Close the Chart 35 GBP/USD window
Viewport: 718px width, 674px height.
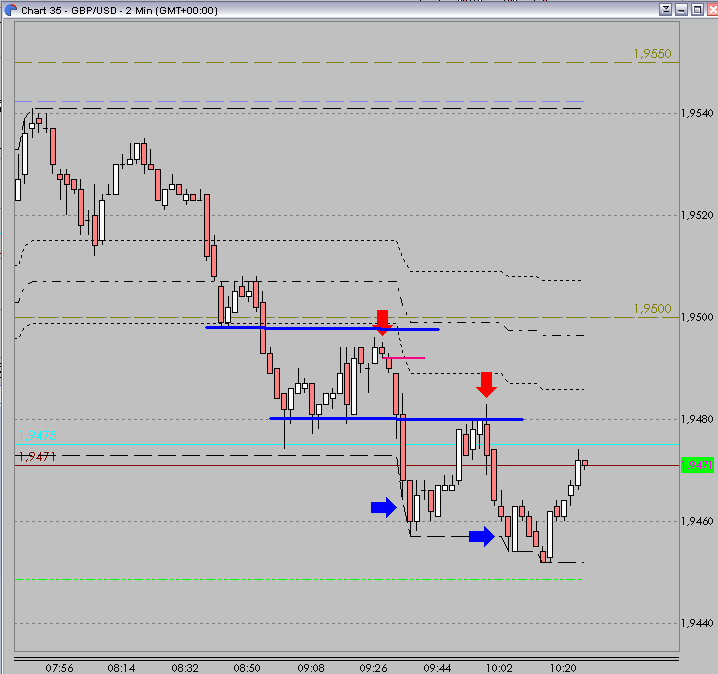(712, 10)
